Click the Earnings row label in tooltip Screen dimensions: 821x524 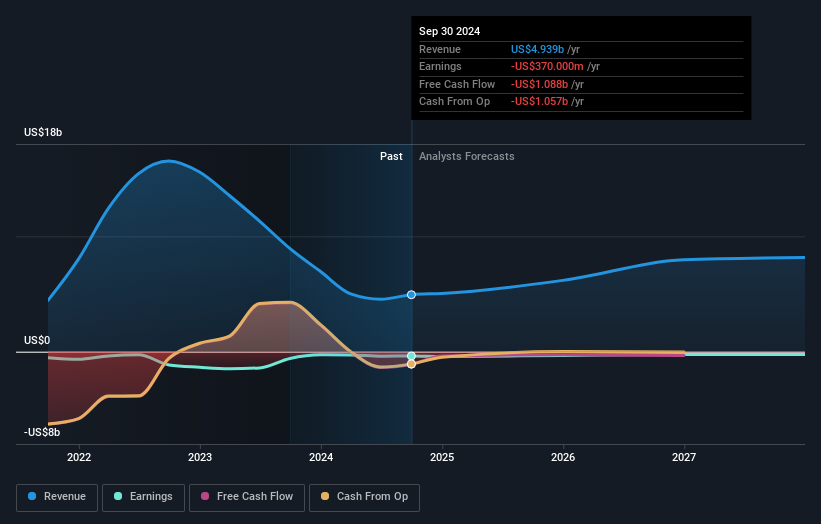pos(440,66)
